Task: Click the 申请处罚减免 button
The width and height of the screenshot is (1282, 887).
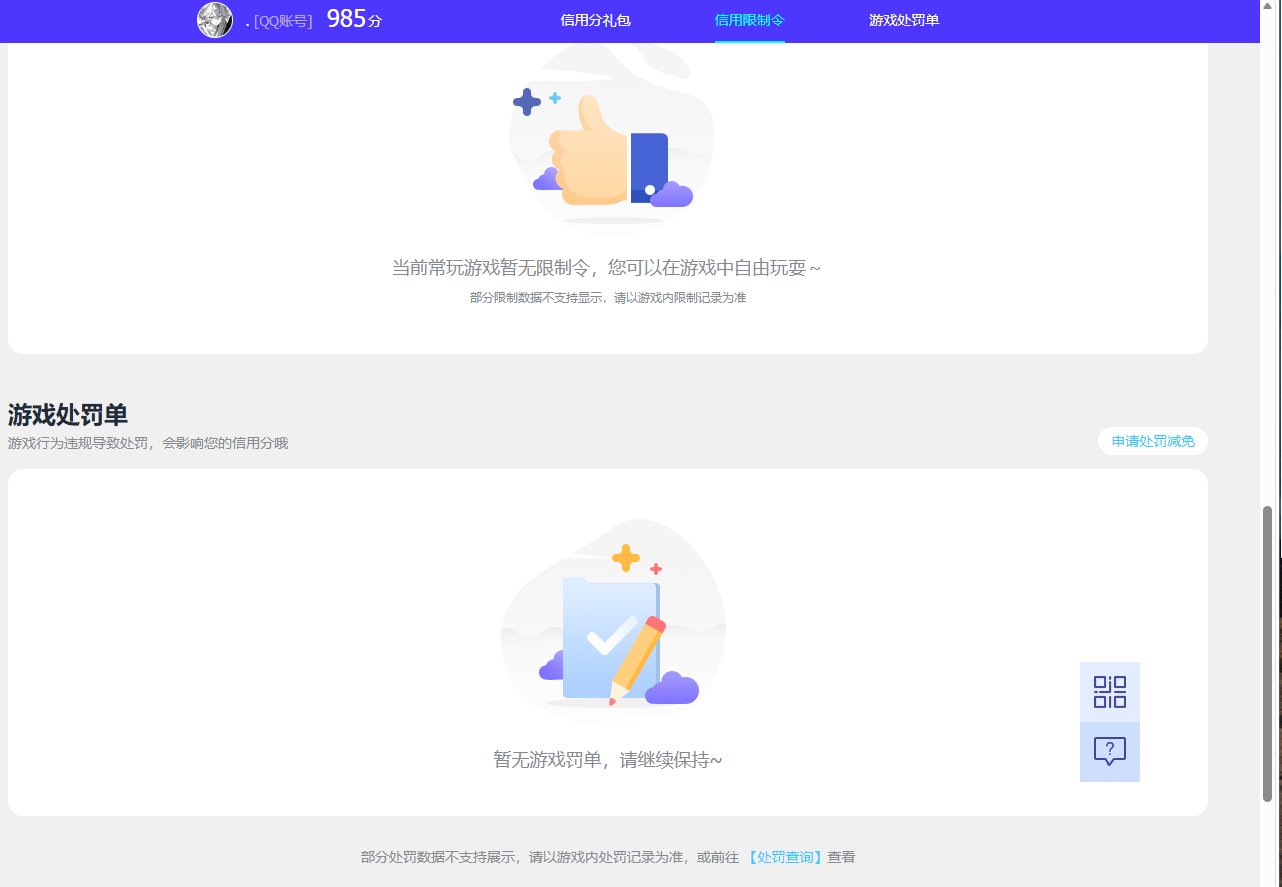Action: [1153, 441]
